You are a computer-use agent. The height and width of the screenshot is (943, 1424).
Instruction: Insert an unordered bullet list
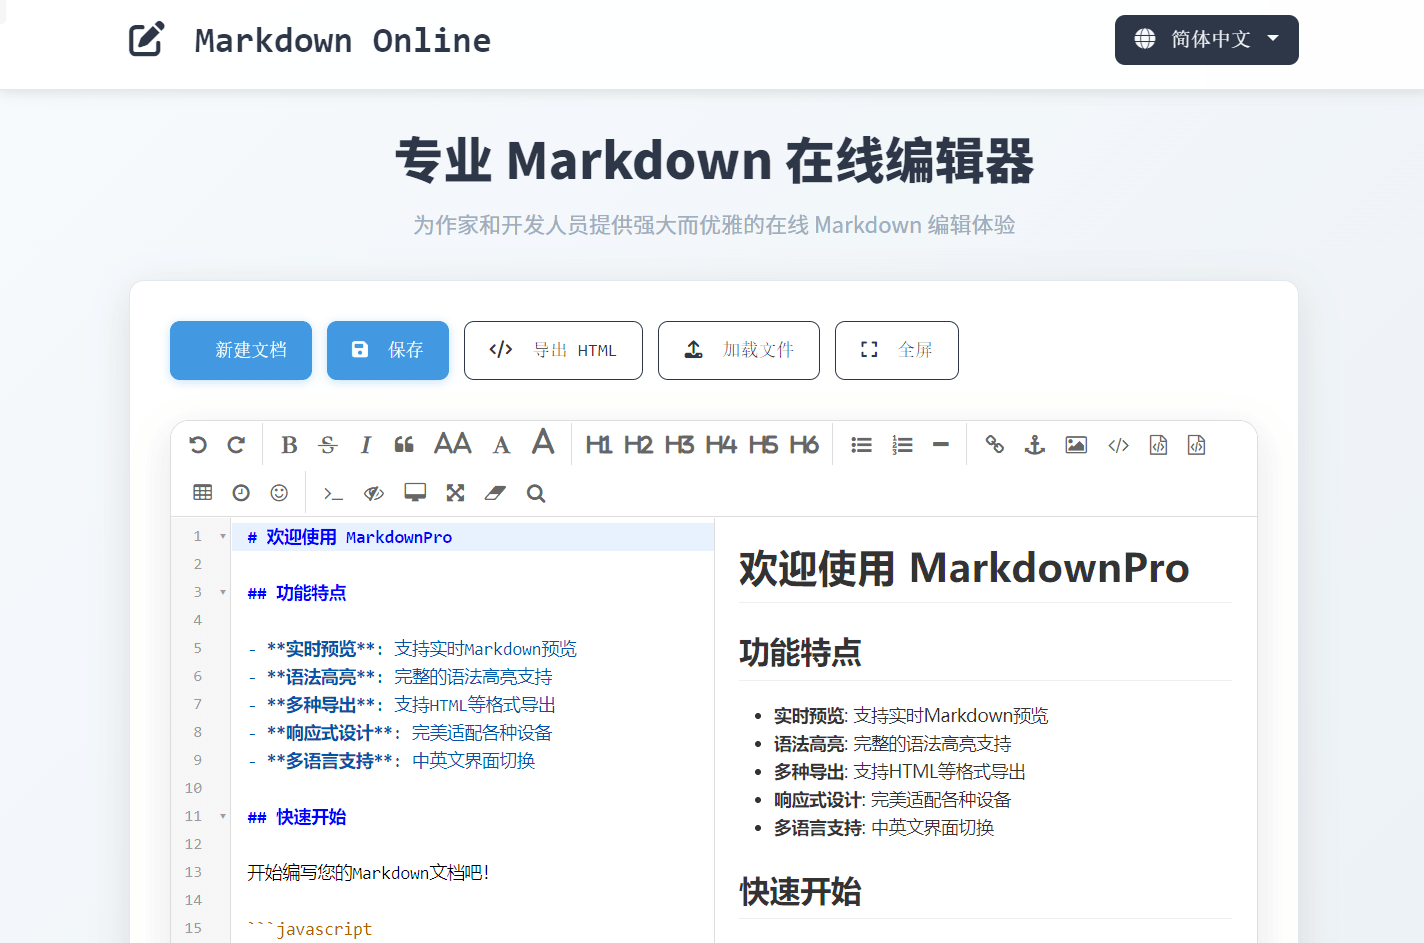coord(861,445)
